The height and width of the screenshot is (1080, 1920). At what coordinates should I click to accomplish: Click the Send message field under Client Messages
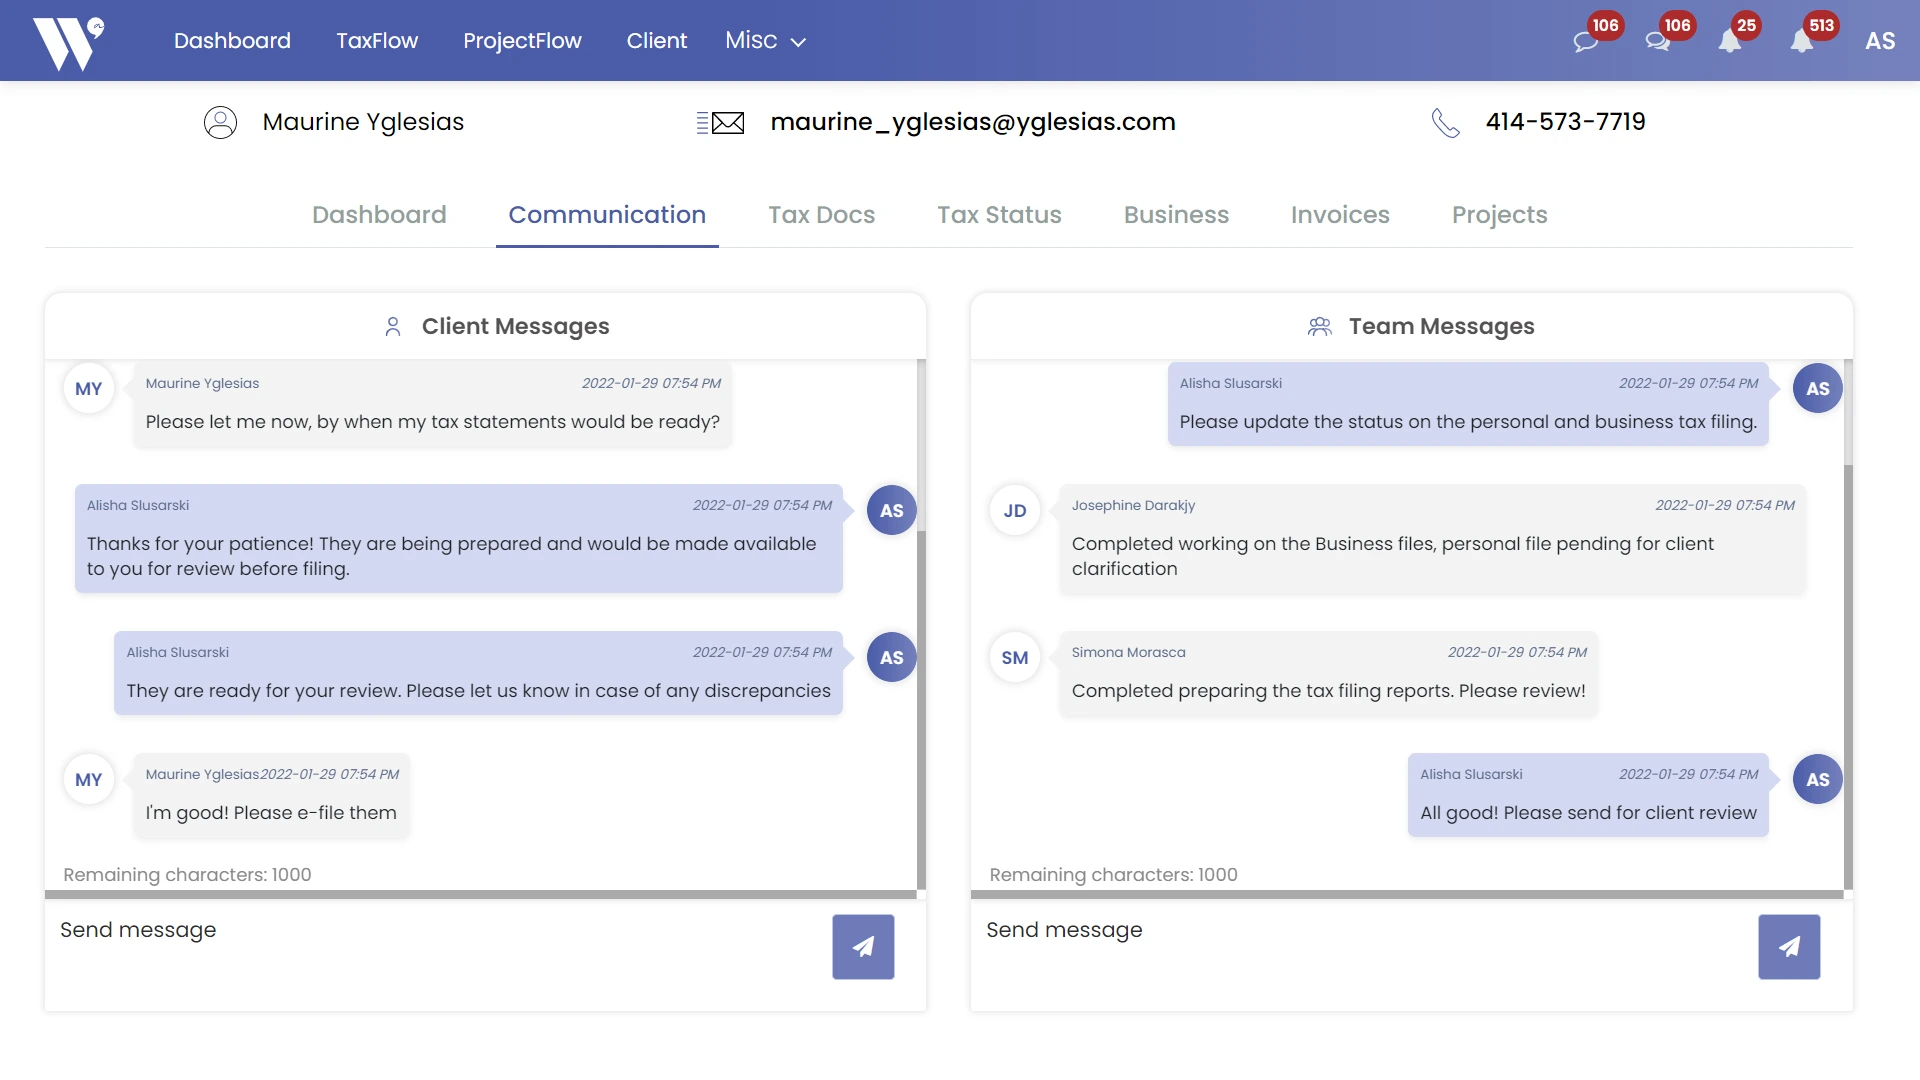coord(300,930)
